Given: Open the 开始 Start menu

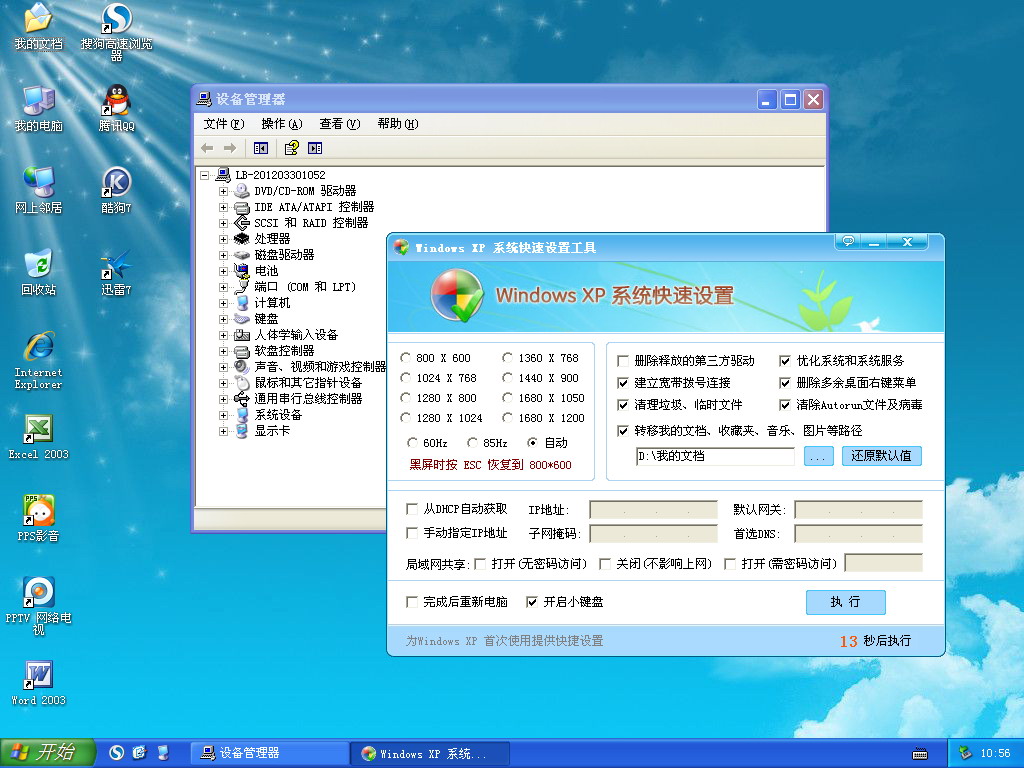Looking at the screenshot, I should pos(48,753).
